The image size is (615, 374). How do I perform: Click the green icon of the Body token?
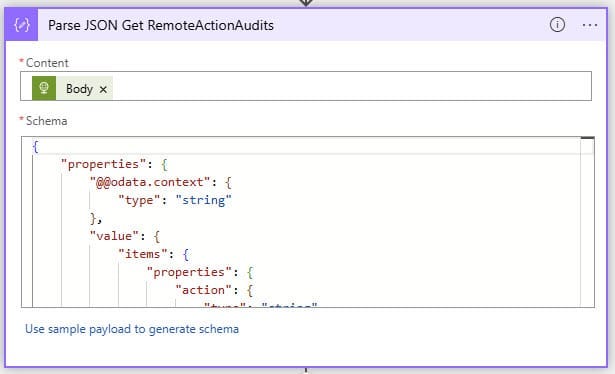tap(44, 88)
